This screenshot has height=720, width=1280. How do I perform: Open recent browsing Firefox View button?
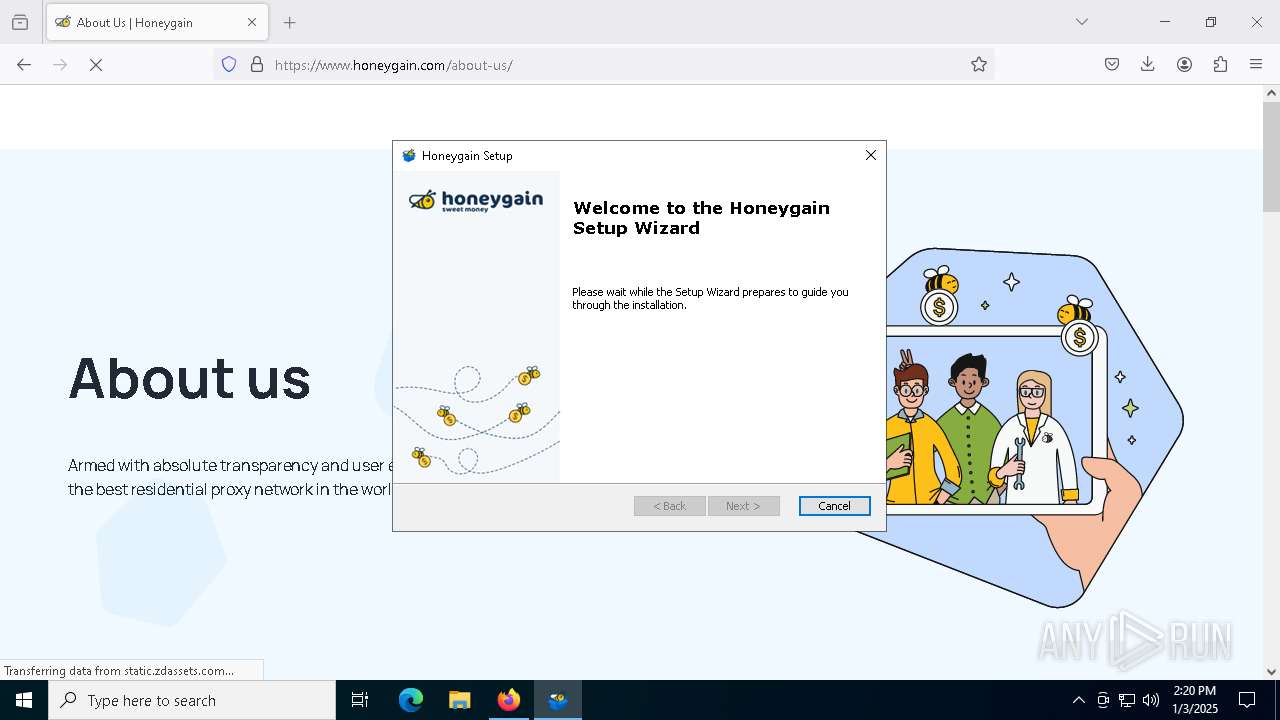20,22
